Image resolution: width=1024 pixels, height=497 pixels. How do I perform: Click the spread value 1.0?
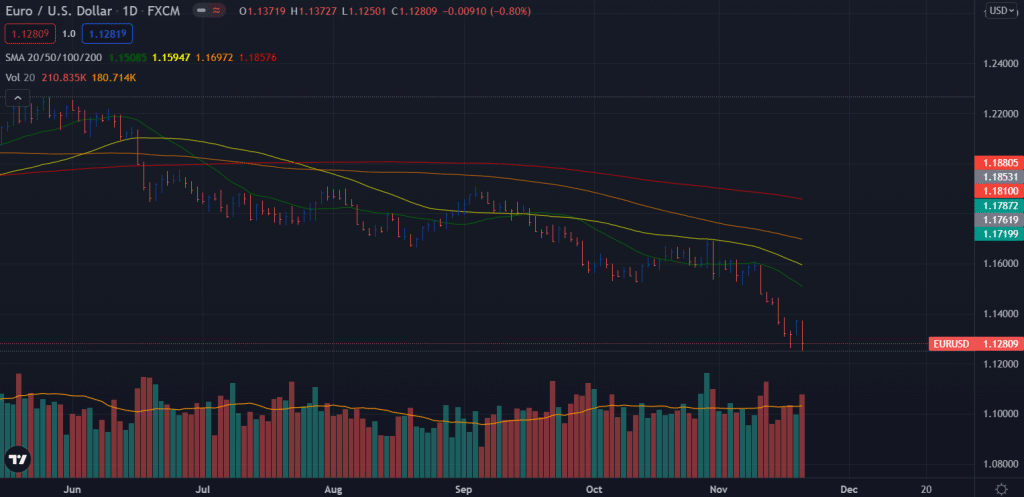tap(69, 34)
